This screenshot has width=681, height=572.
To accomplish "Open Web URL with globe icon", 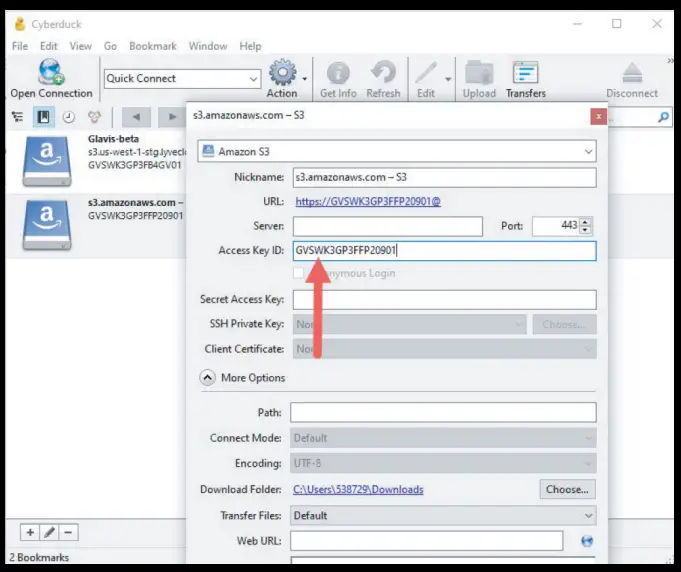I will (x=587, y=541).
